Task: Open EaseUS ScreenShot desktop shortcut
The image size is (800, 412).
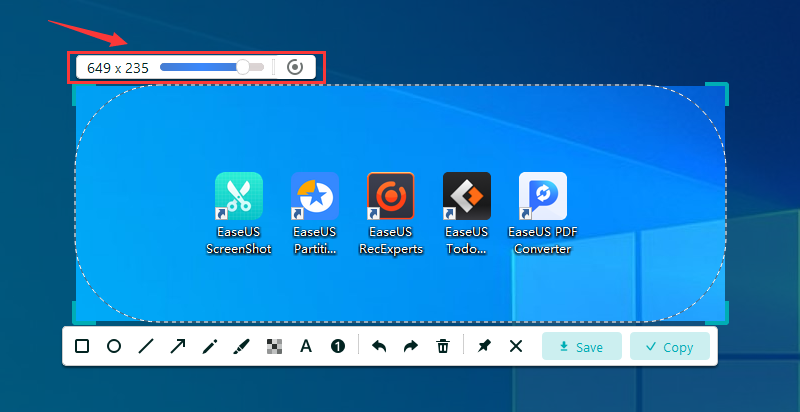Action: [x=239, y=213]
